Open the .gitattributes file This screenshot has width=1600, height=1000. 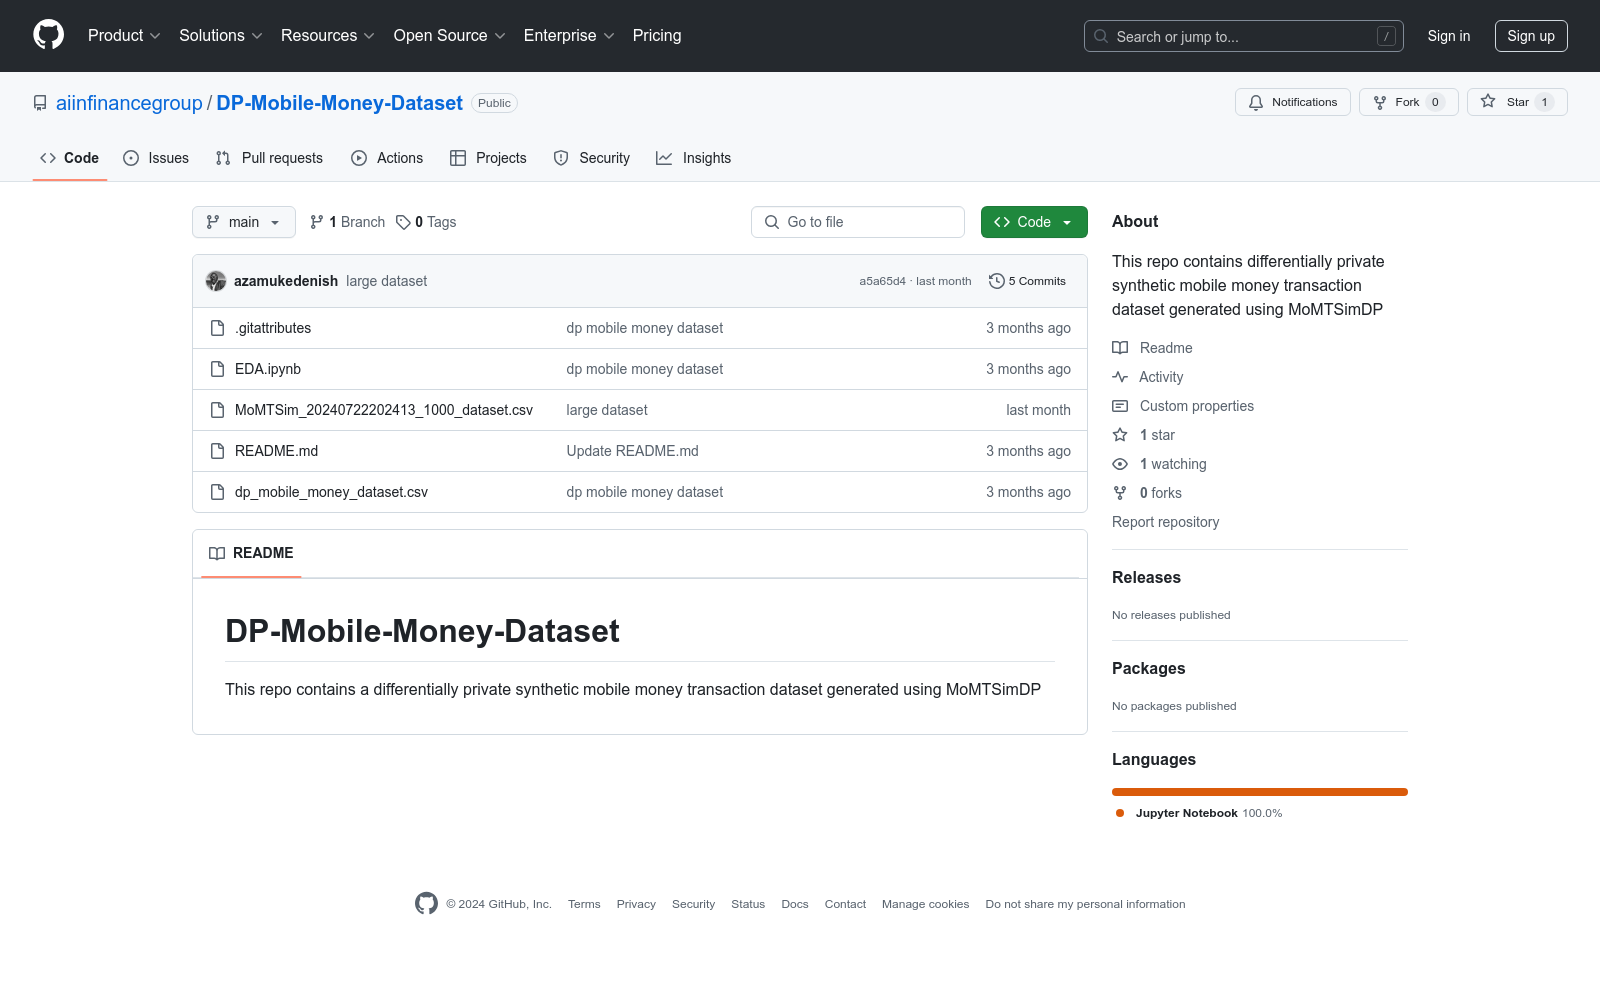273,328
